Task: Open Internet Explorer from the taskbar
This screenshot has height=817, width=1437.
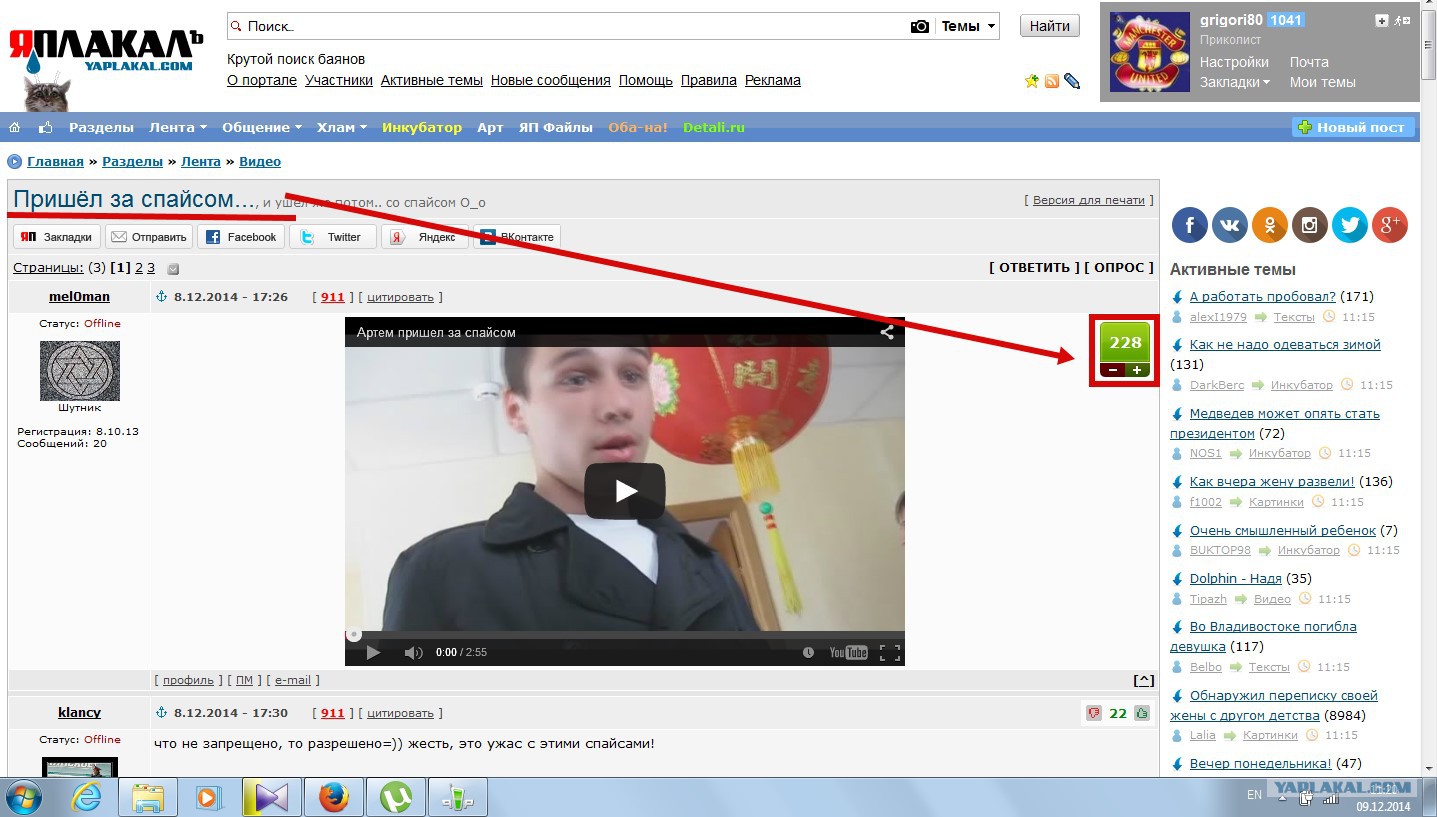Action: (86, 797)
